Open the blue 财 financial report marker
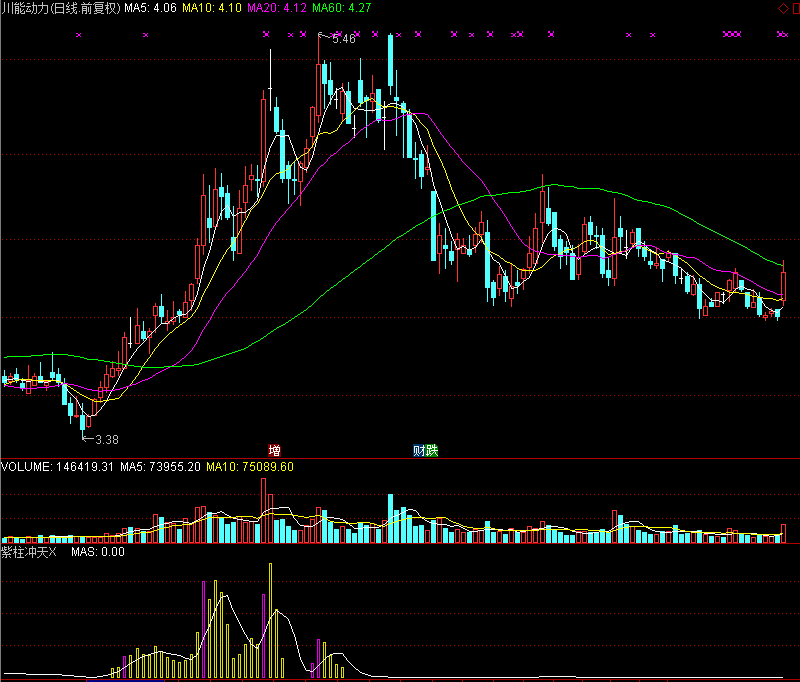800x682 pixels. tap(419, 450)
